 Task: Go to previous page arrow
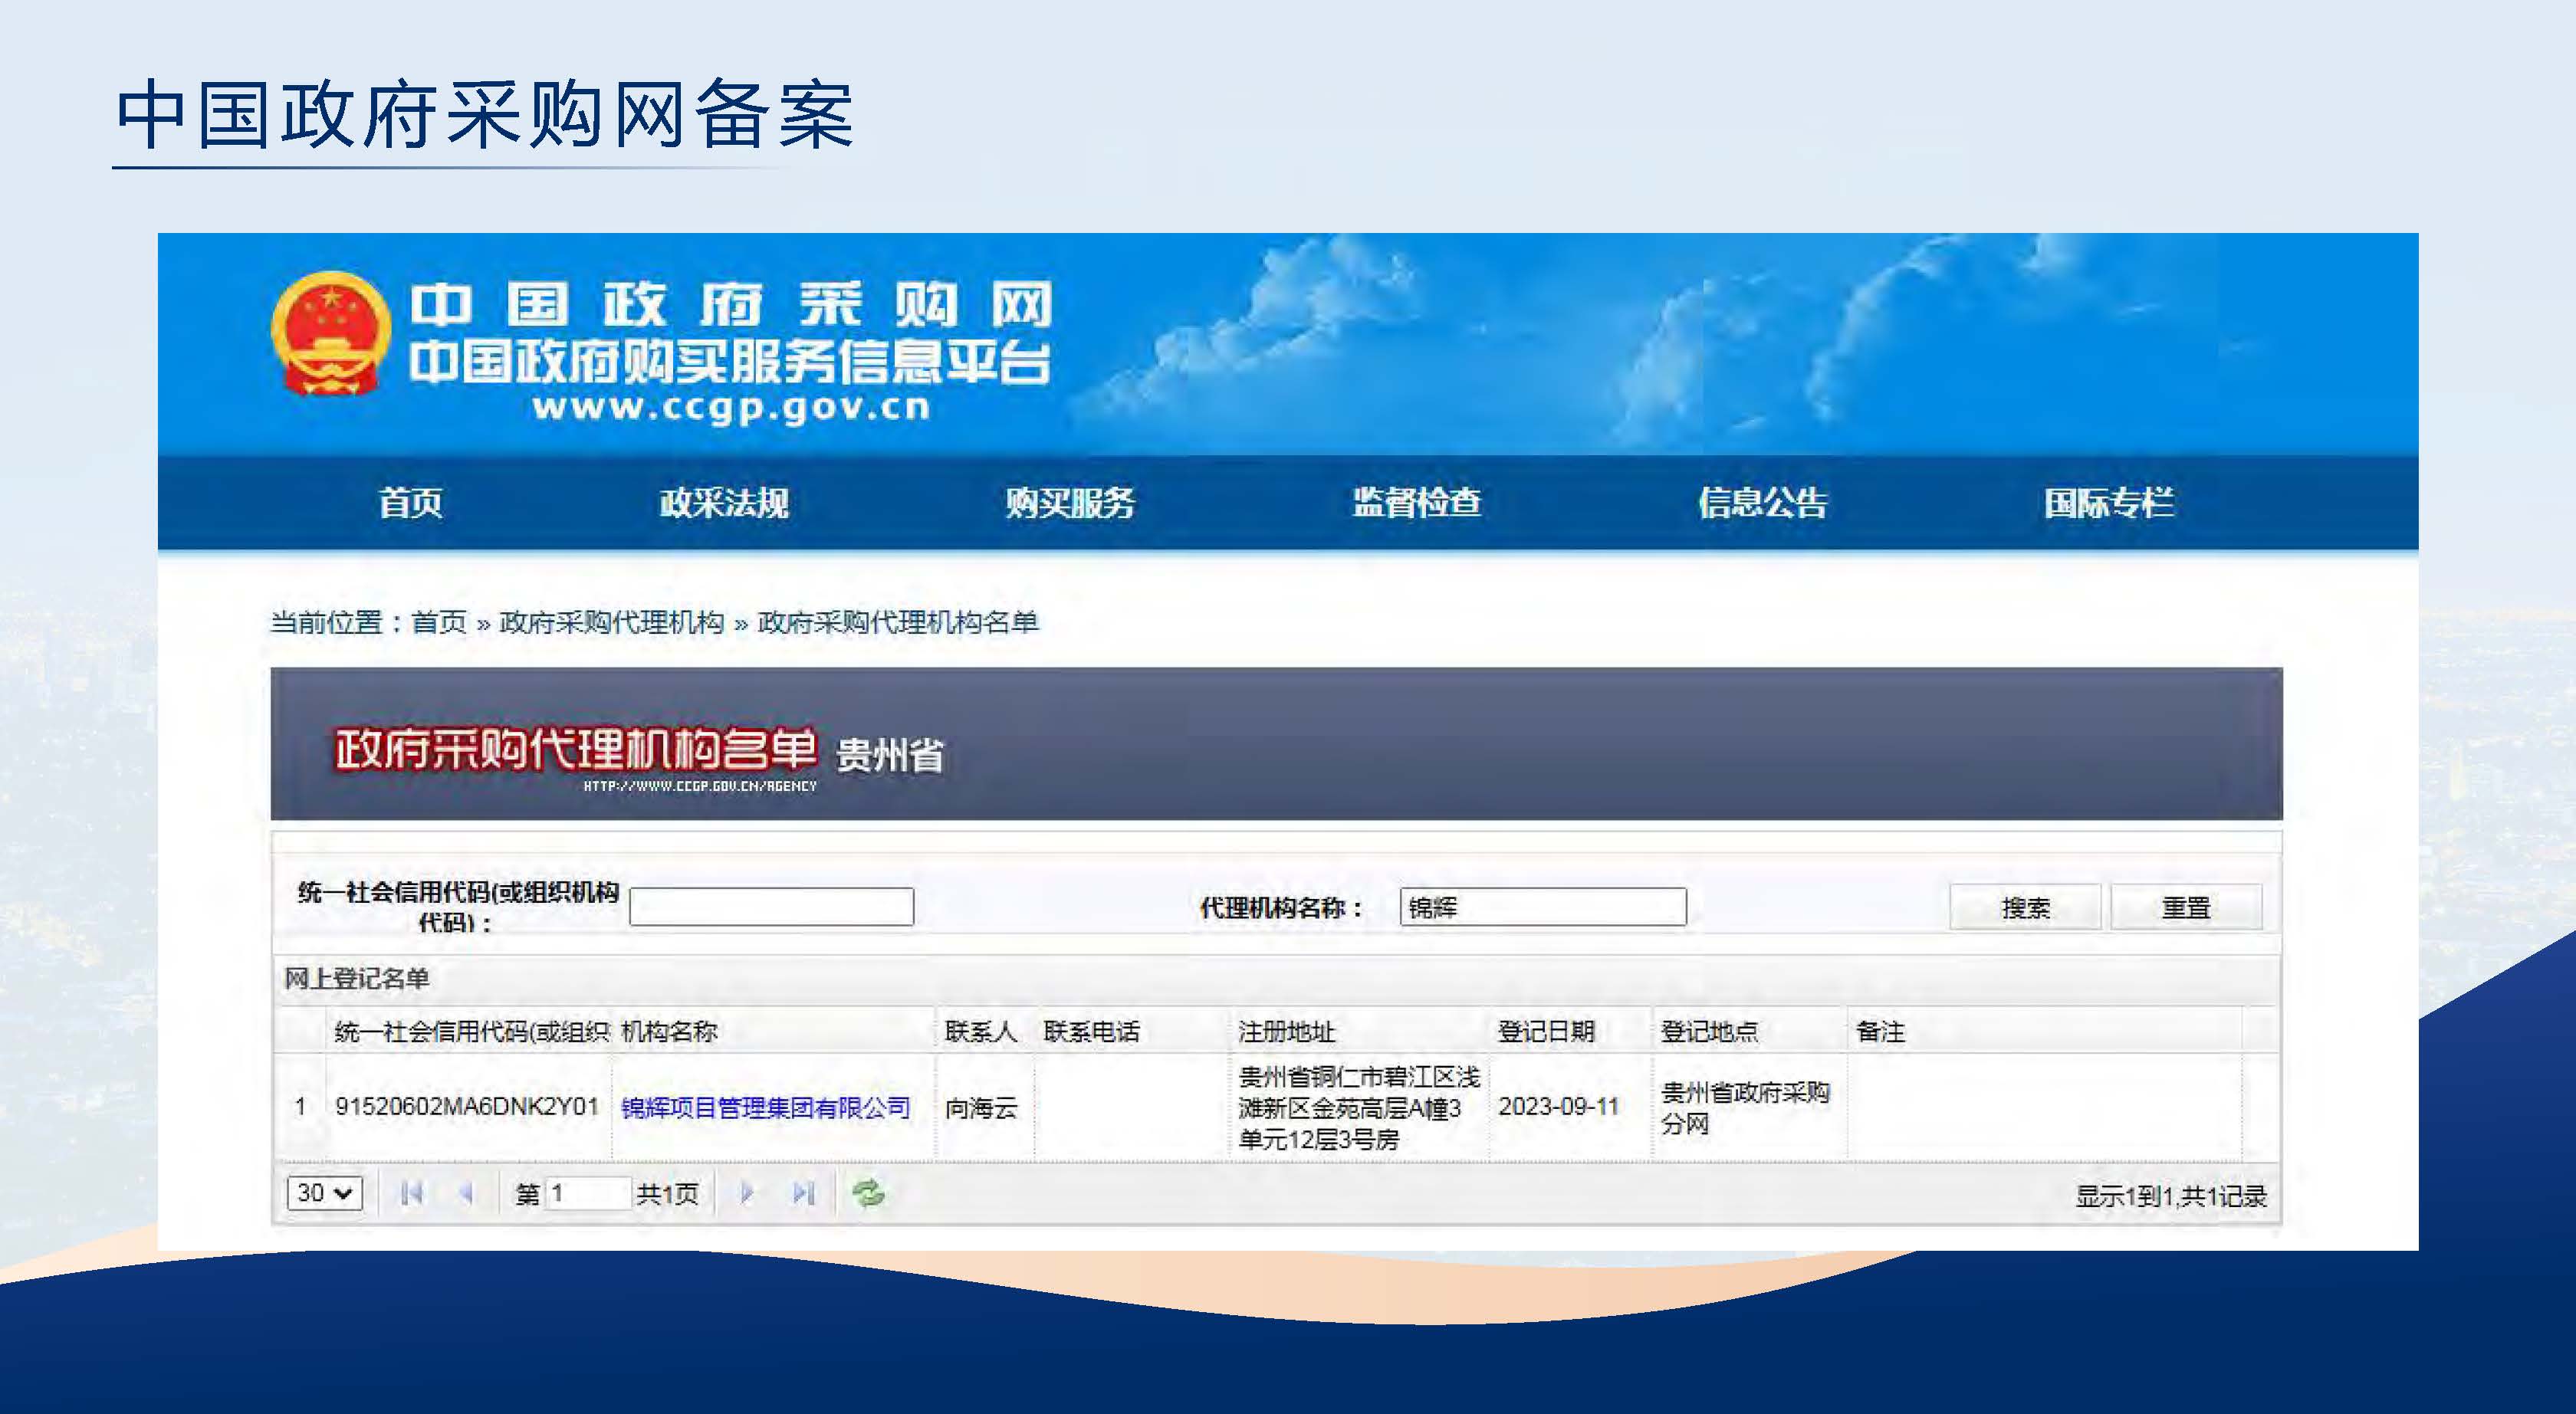click(465, 1193)
